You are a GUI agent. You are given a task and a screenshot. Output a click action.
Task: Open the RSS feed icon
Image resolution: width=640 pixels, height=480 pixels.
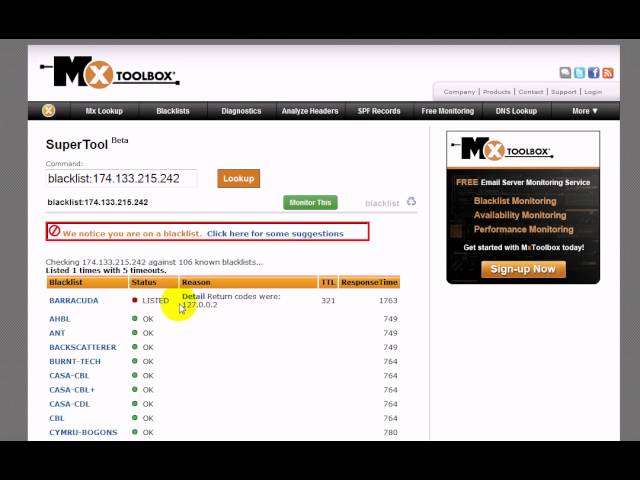click(x=608, y=73)
